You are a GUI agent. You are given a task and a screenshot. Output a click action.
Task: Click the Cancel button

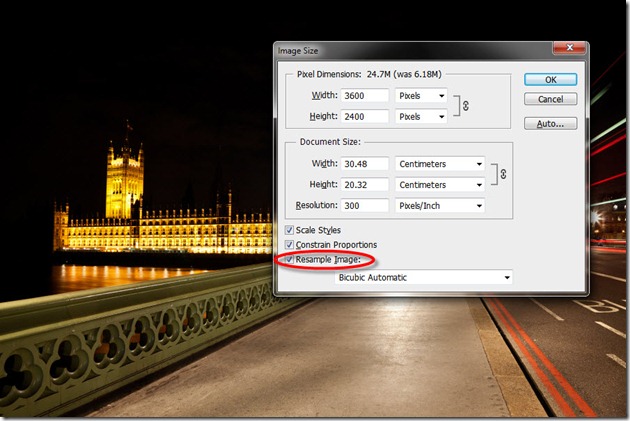click(x=550, y=99)
